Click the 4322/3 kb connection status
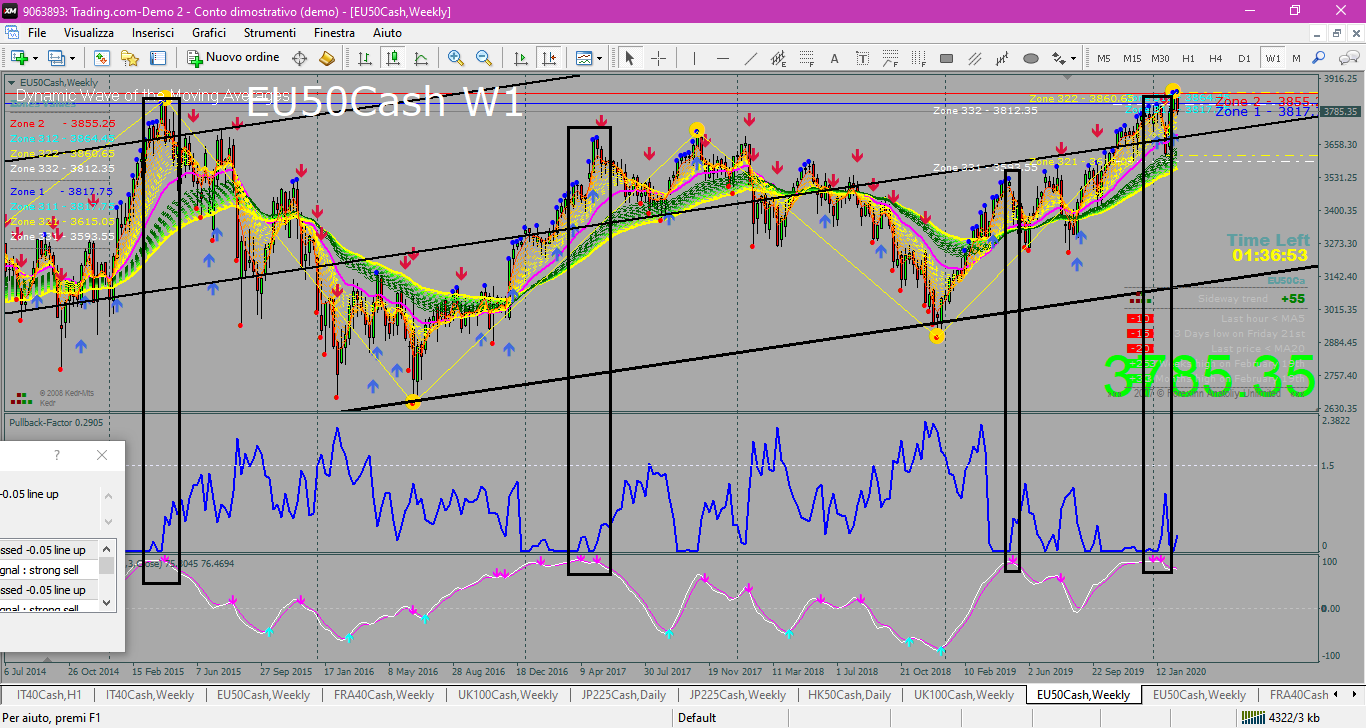1366x728 pixels. tap(1280, 717)
